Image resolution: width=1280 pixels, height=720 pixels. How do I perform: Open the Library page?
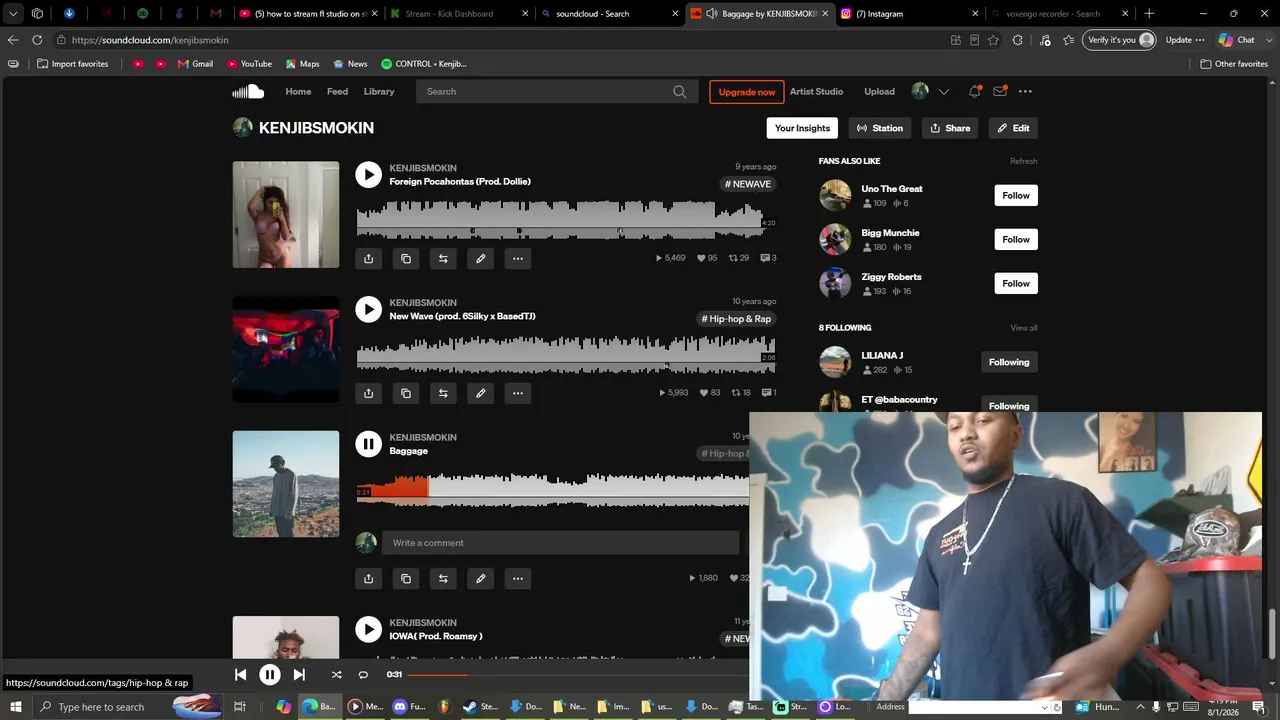tap(379, 91)
